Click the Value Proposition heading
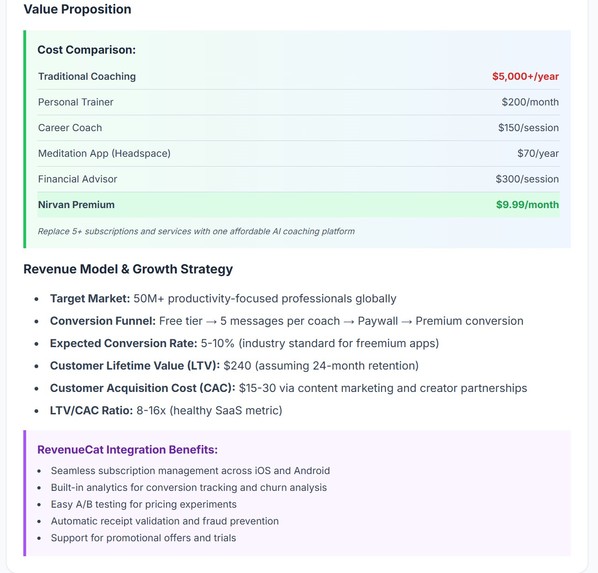 (x=77, y=9)
